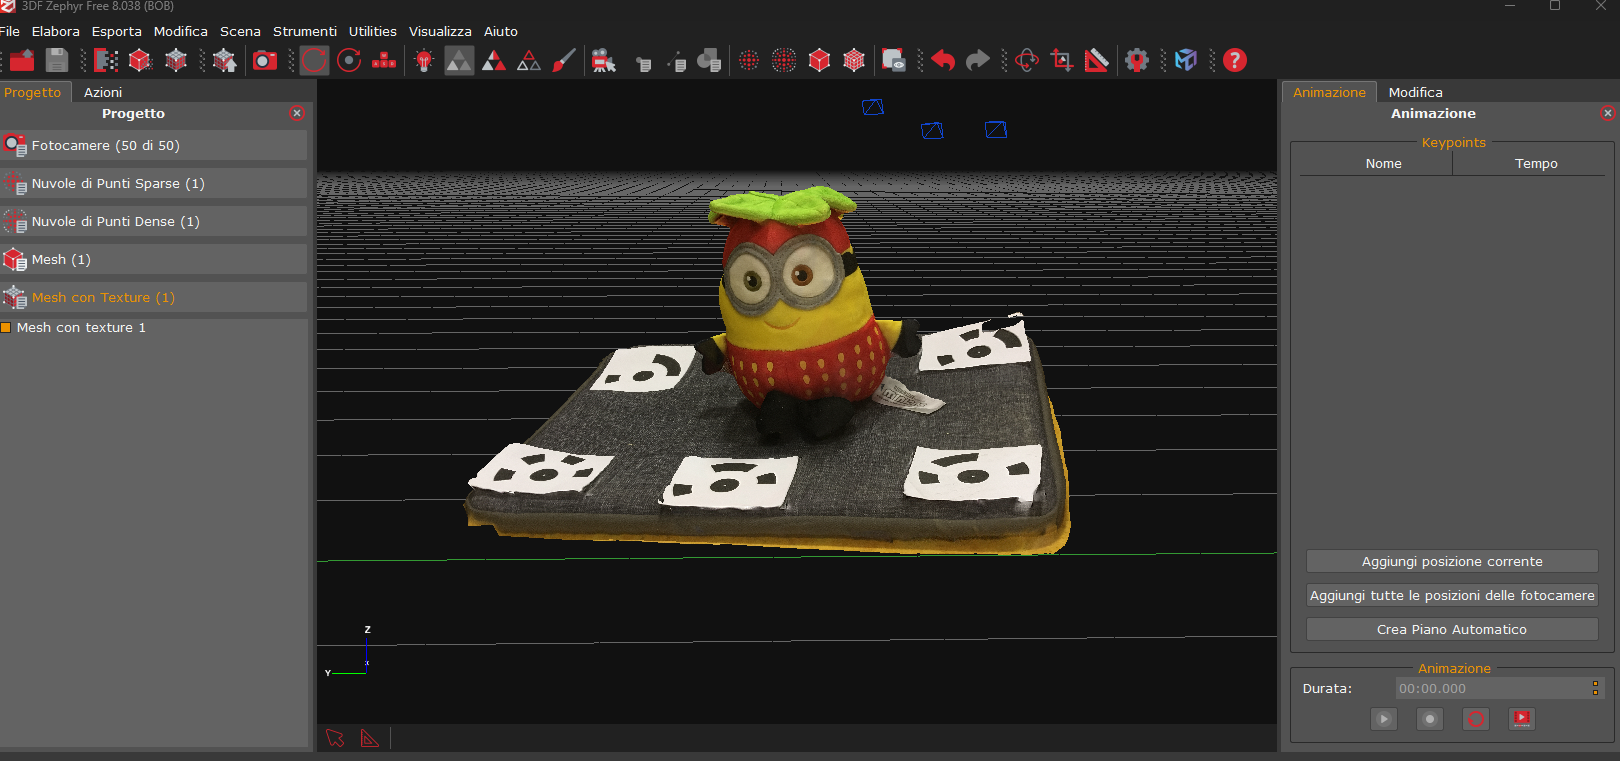The width and height of the screenshot is (1620, 761).
Task: Open the Aiuto menu
Action: click(500, 31)
